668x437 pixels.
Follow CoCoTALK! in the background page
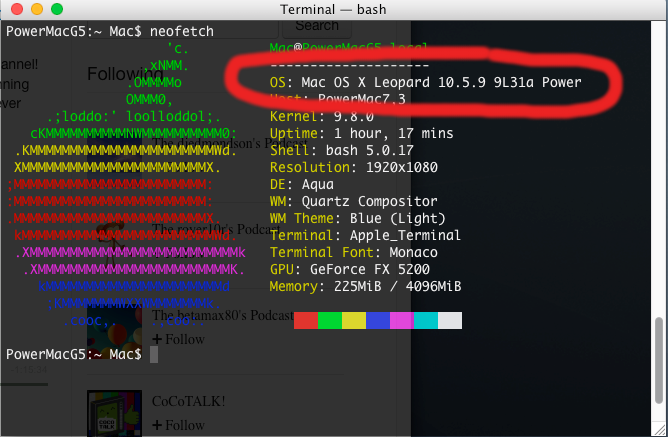(179, 425)
